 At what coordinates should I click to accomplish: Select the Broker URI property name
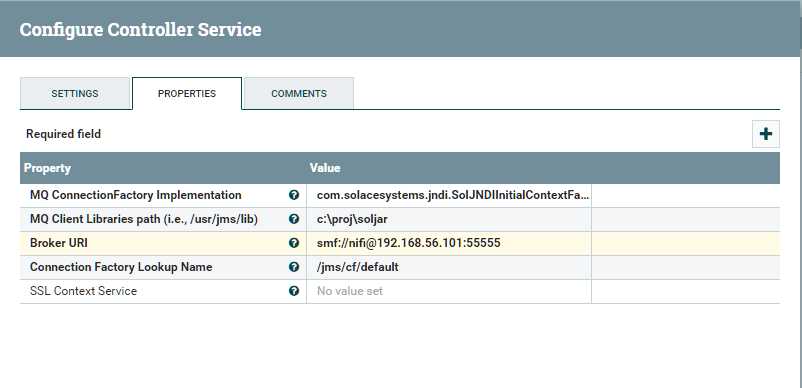(59, 243)
